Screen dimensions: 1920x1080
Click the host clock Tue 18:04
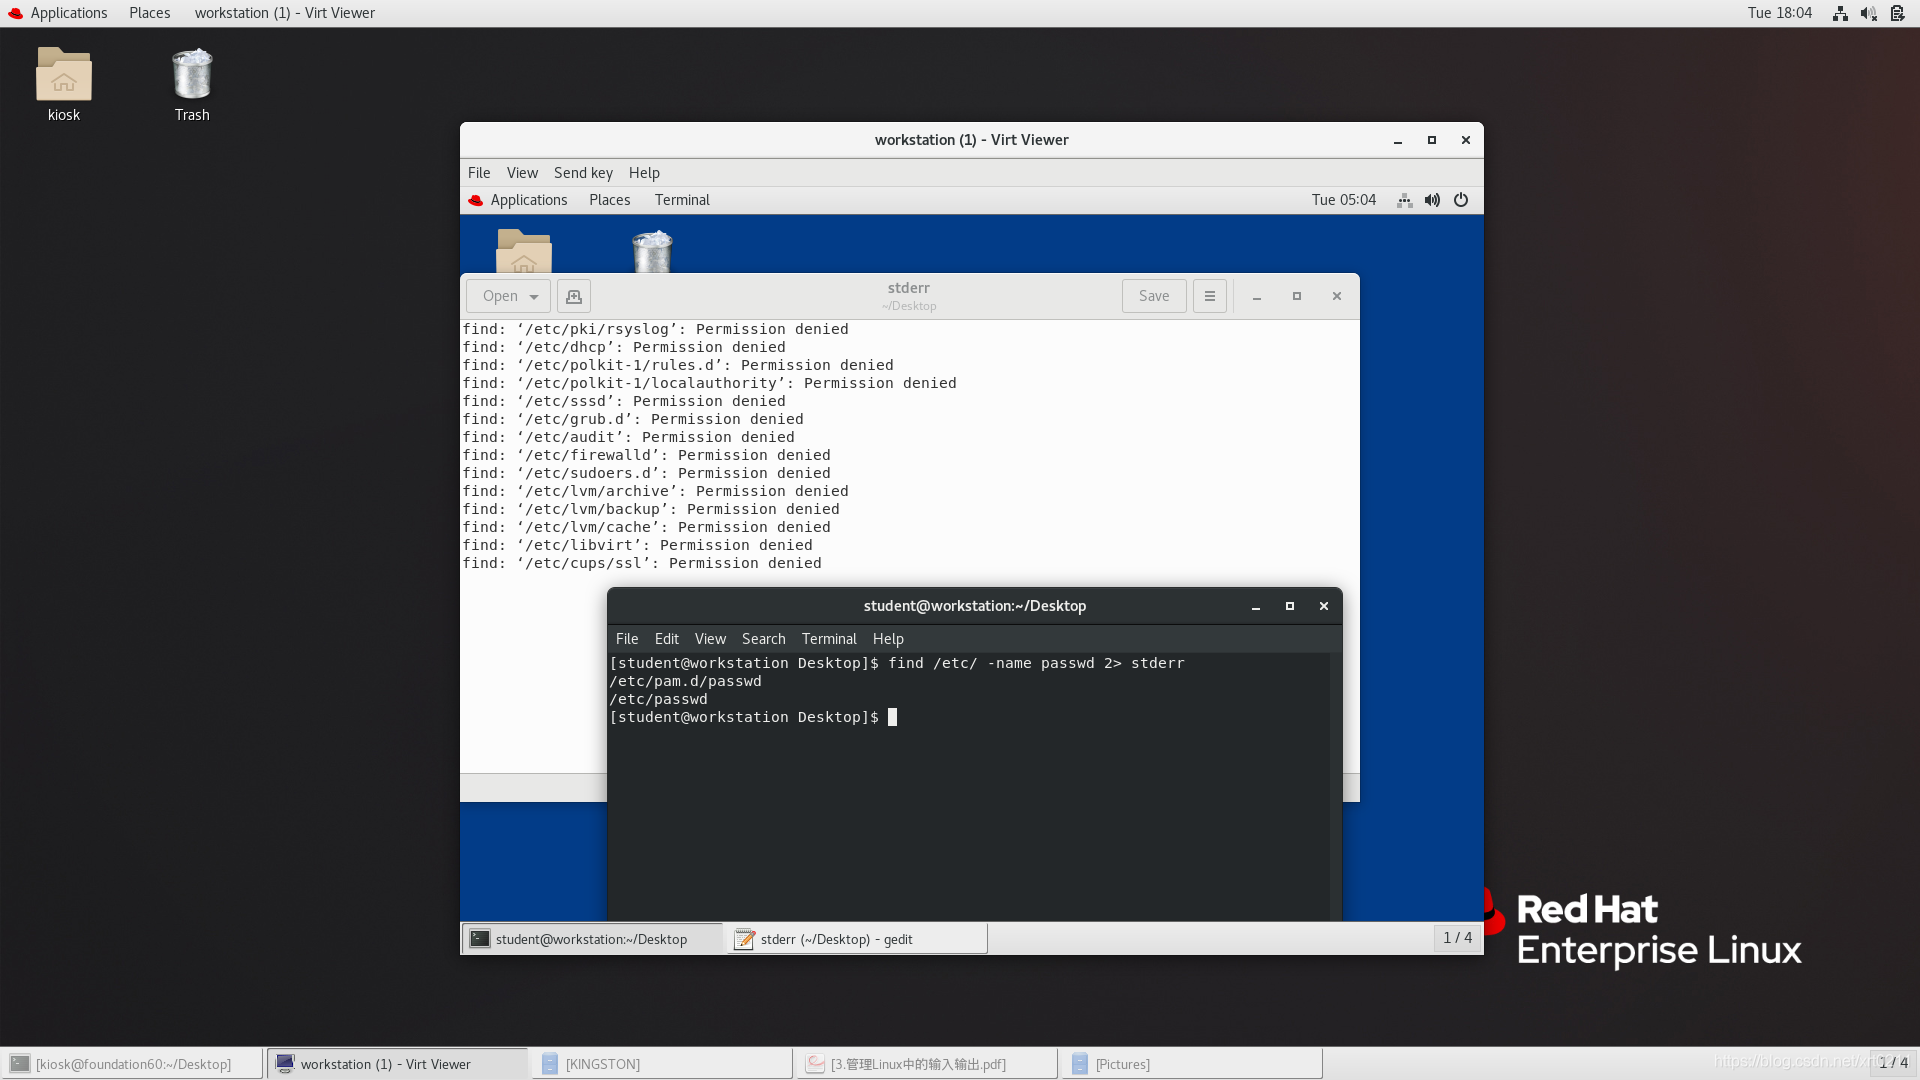(x=1779, y=13)
